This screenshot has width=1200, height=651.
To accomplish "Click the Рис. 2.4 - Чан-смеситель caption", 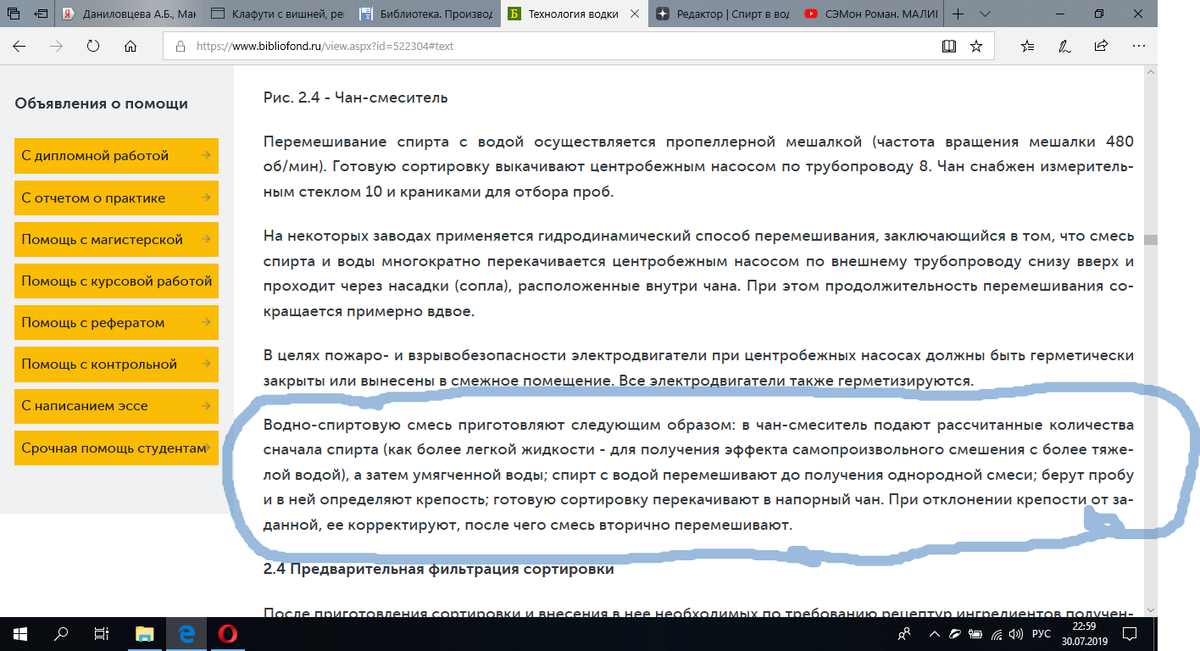I will 355,98.
